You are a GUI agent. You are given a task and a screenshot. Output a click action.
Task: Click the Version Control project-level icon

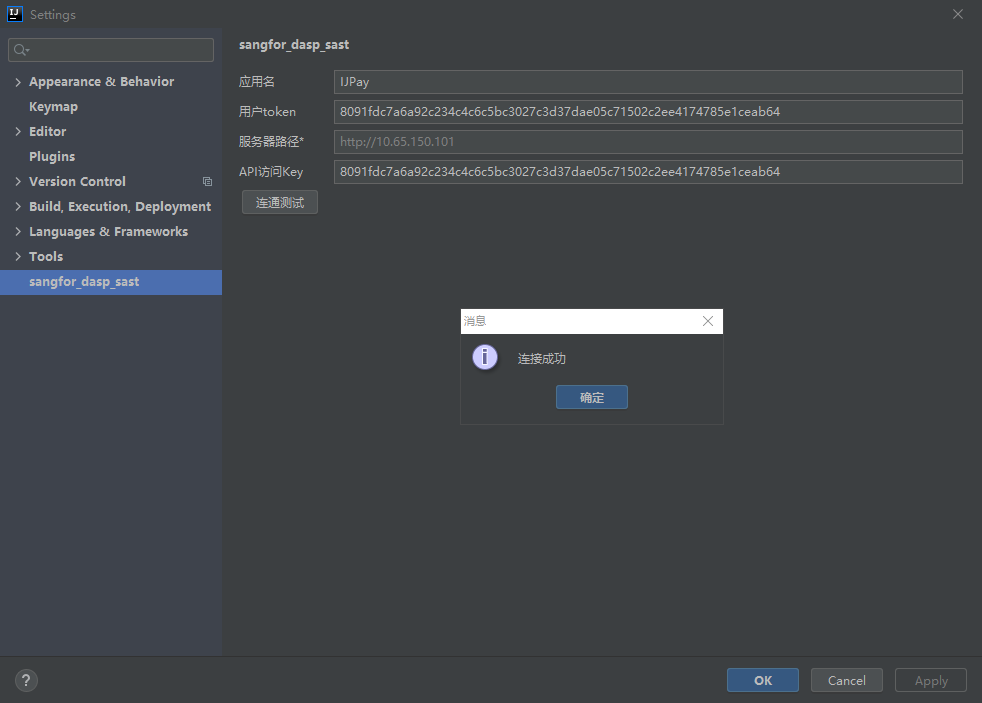(207, 182)
